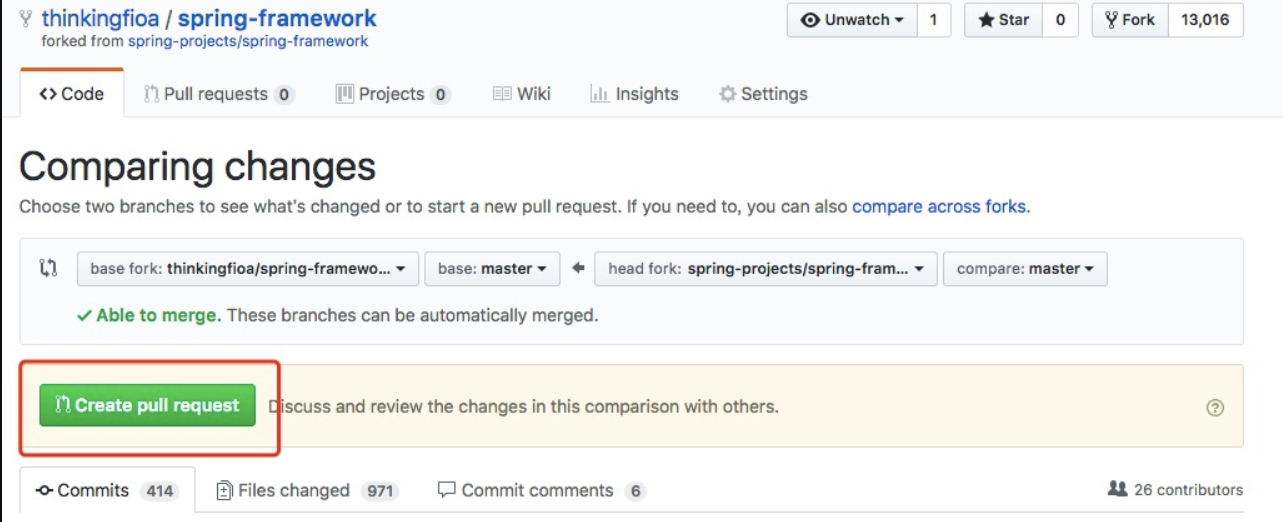Viewport: 1283px width, 522px height.
Task: Show the Files changed tab
Action: (306, 490)
